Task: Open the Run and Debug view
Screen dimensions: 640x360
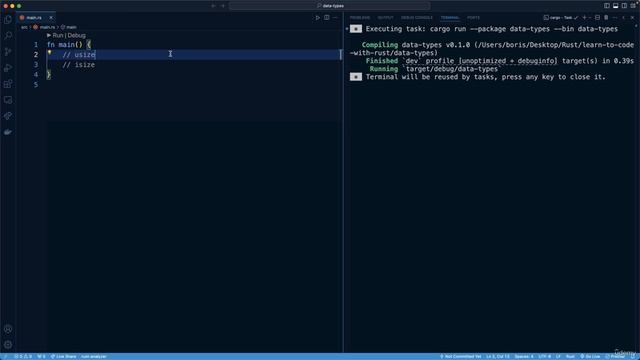Action: click(8, 68)
